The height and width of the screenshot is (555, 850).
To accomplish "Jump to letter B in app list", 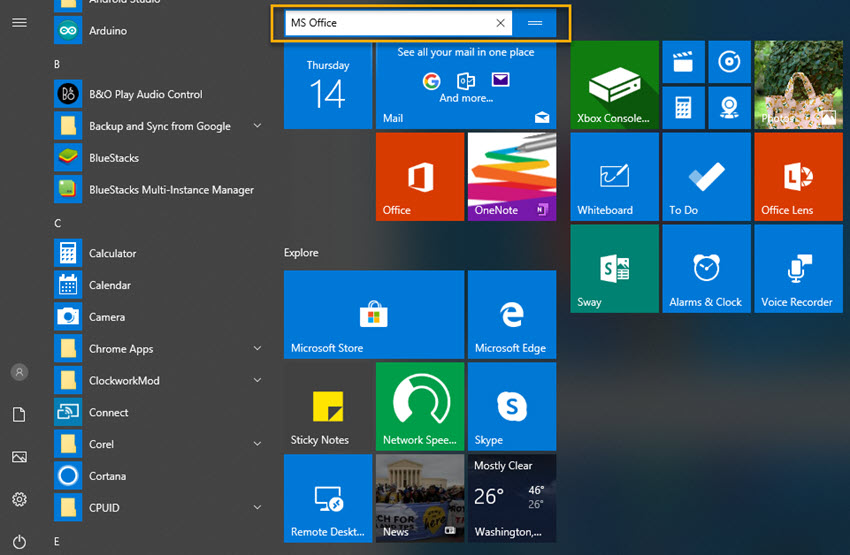I will (57, 64).
